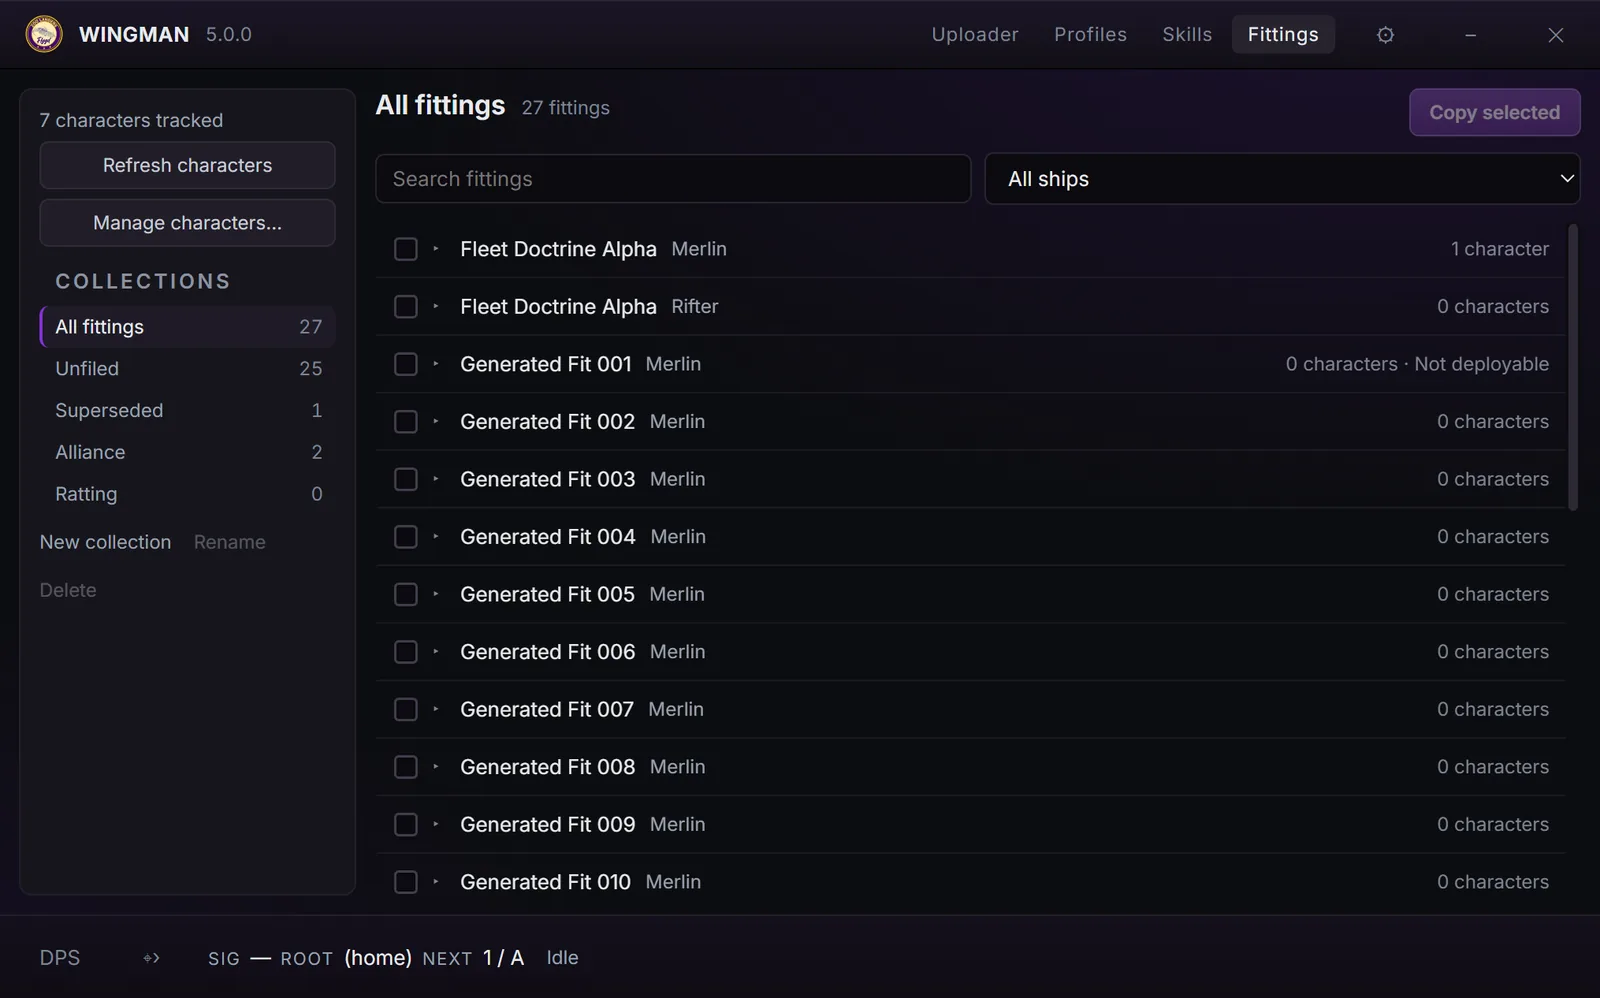Tick the Fleet Doctrine Alpha Rifter checkbox

[x=406, y=306]
